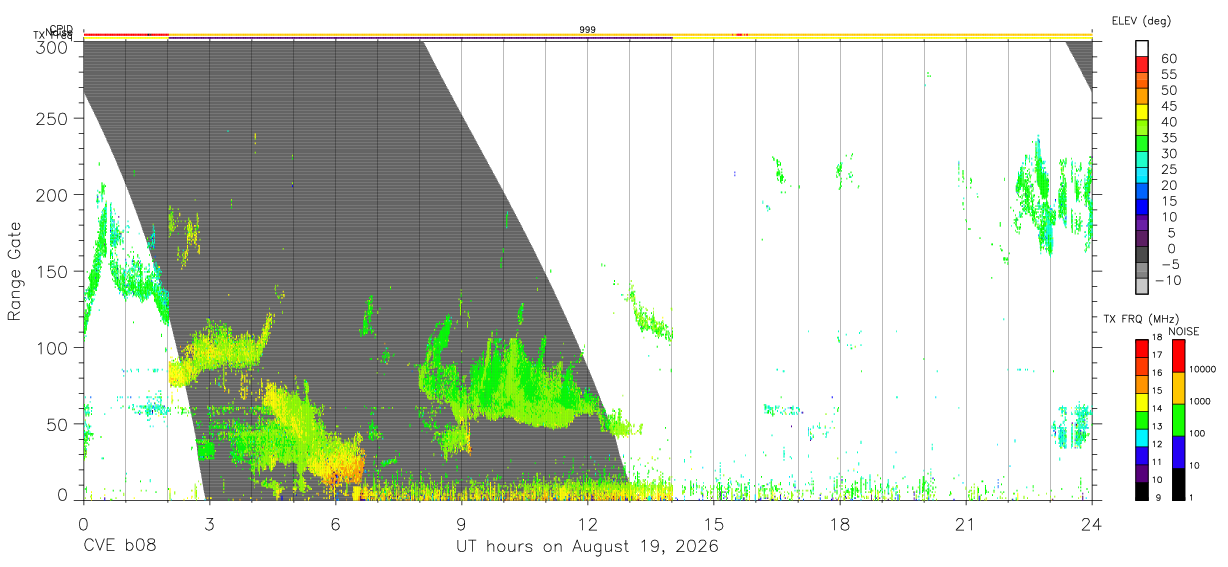Screen dimensions: 1228x567
Task: Click the red strip at top-left above plot
Action: (x=125, y=34)
